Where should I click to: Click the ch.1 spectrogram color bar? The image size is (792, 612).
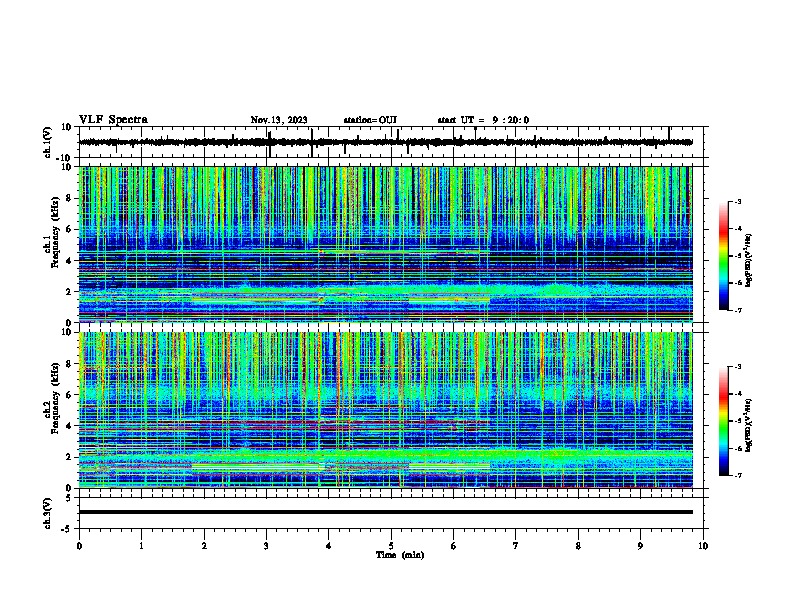click(724, 256)
